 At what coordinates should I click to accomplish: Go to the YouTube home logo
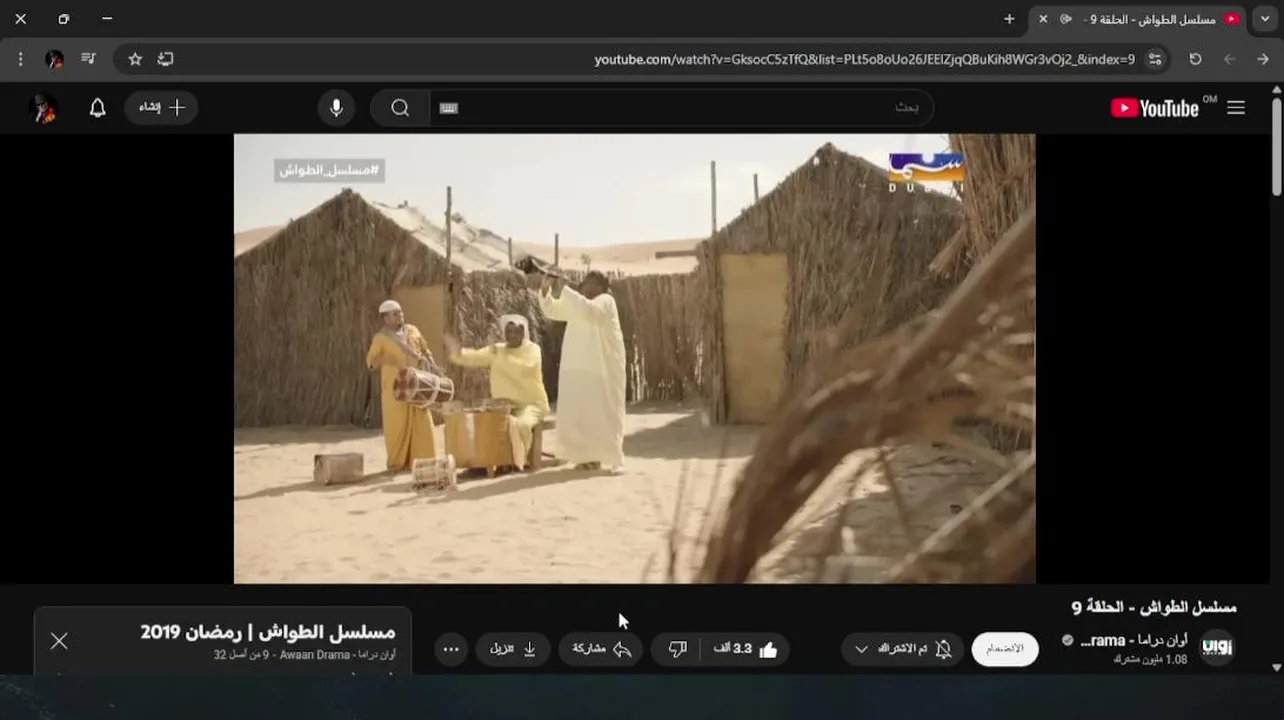coord(1154,108)
